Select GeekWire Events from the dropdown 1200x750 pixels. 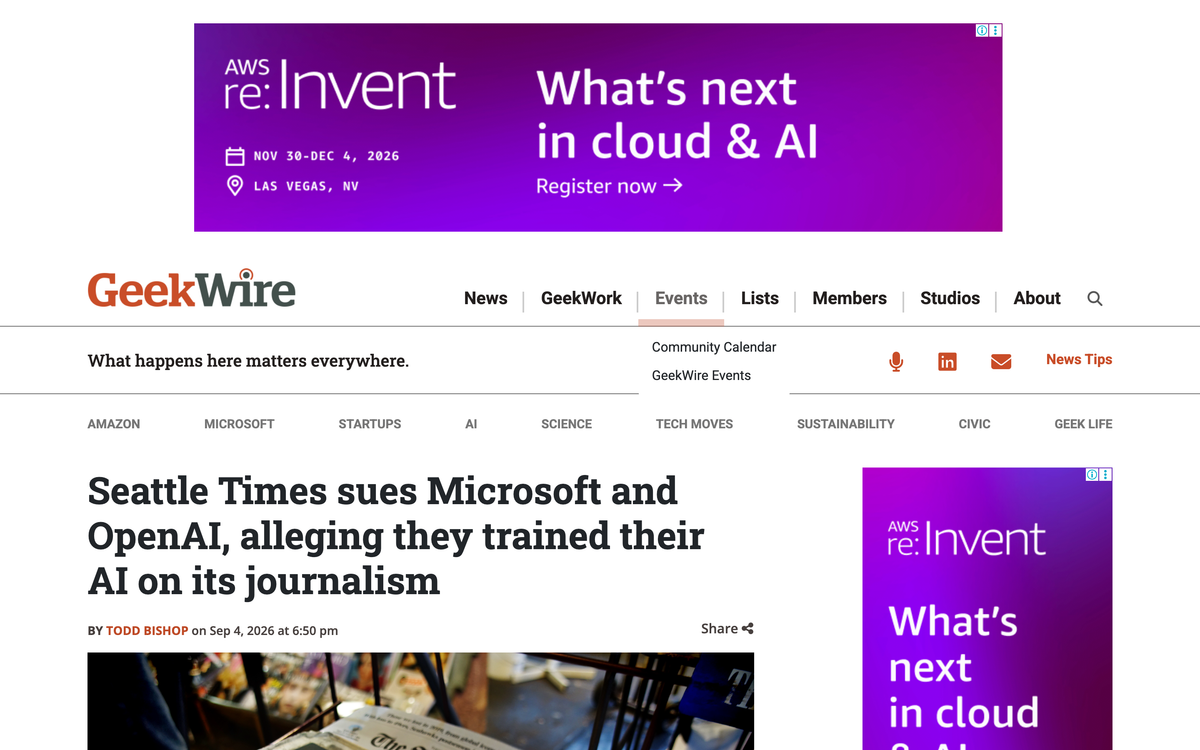click(701, 375)
